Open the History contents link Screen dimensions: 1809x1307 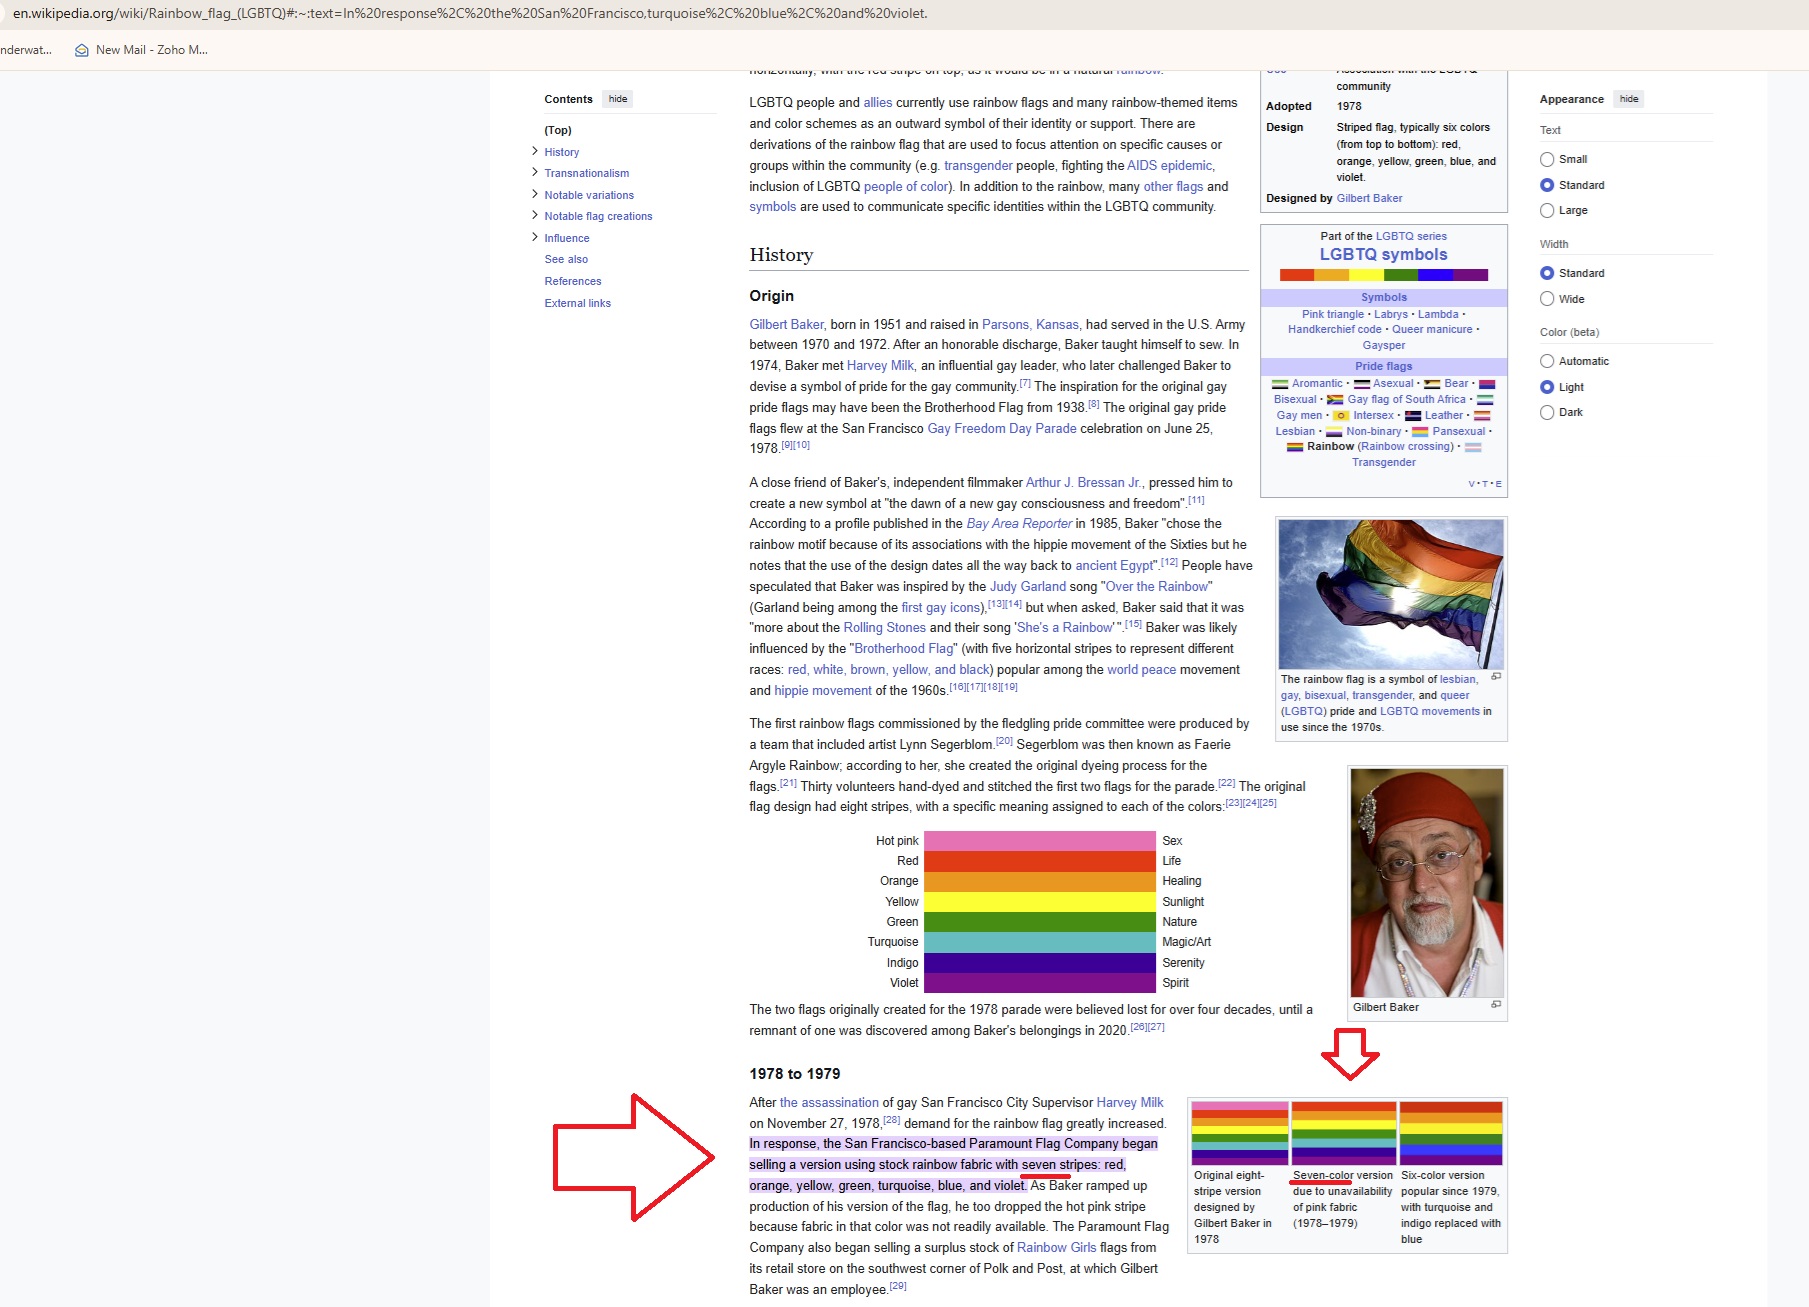click(x=561, y=152)
